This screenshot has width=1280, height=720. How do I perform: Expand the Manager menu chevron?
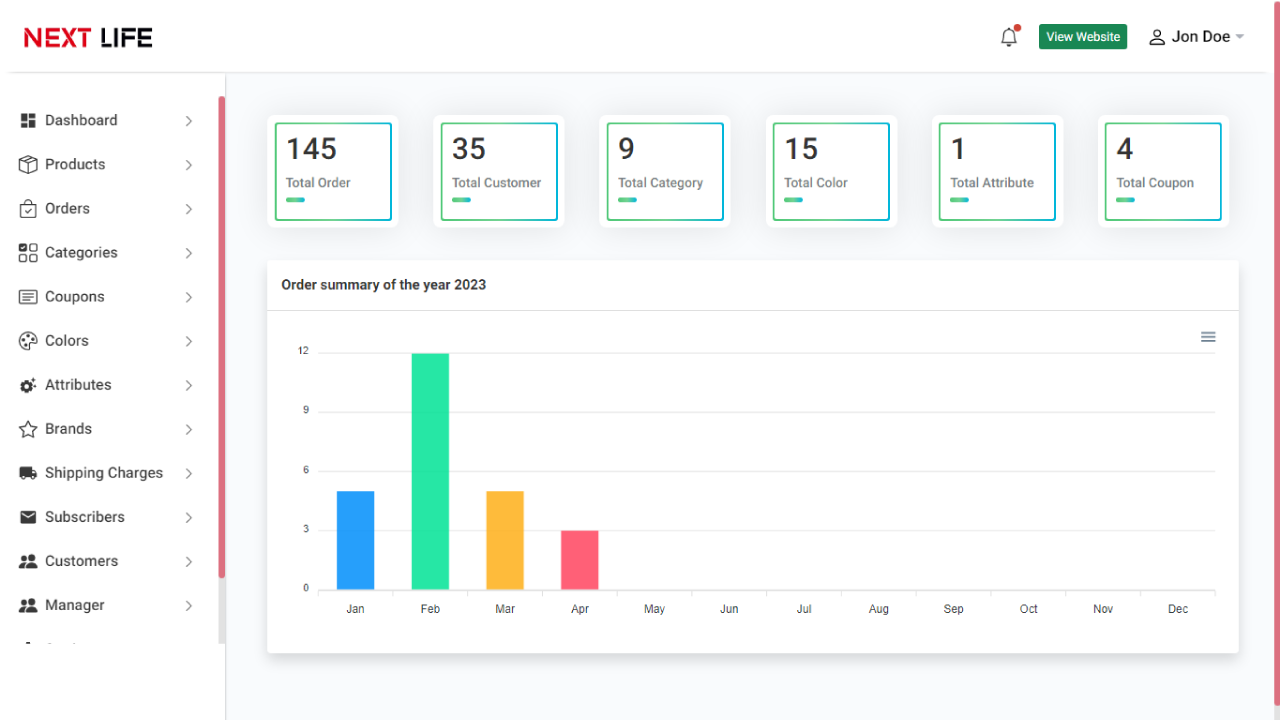coord(188,605)
